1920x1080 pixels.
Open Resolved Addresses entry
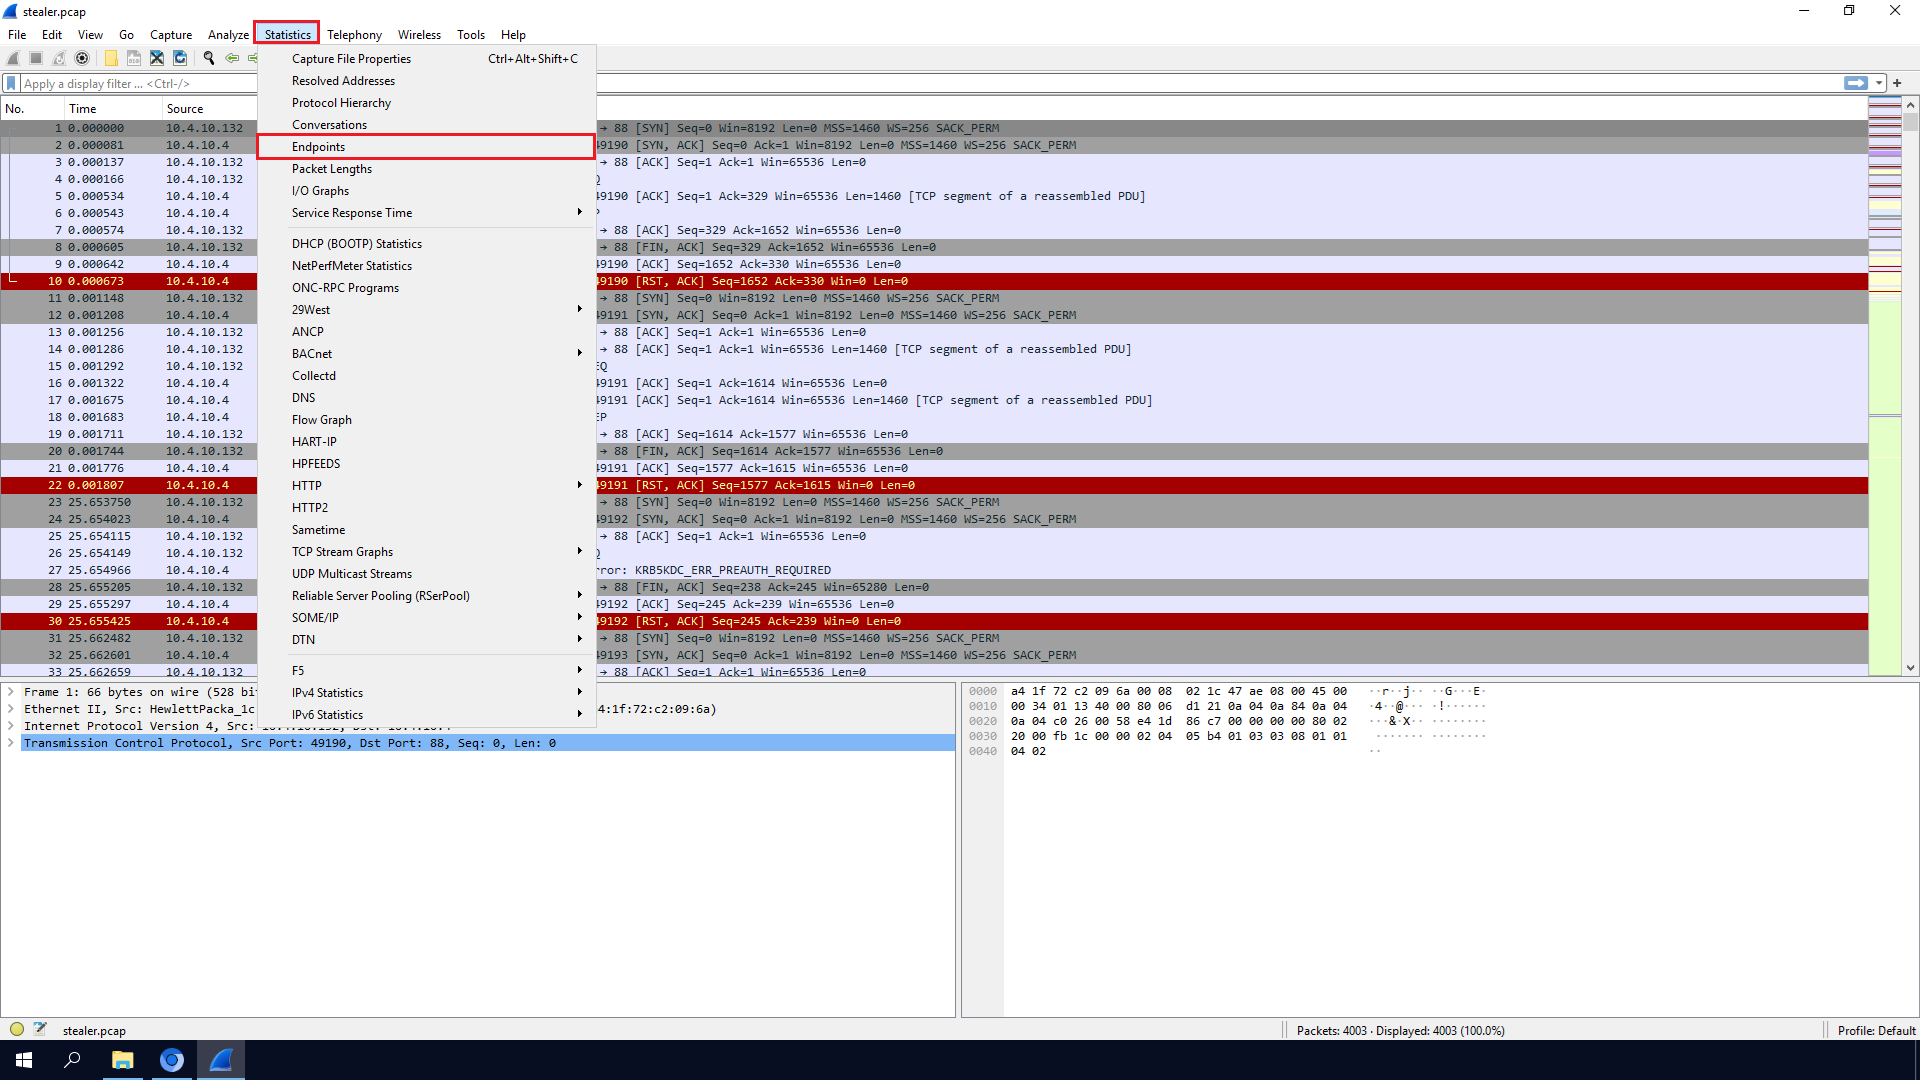click(427, 81)
